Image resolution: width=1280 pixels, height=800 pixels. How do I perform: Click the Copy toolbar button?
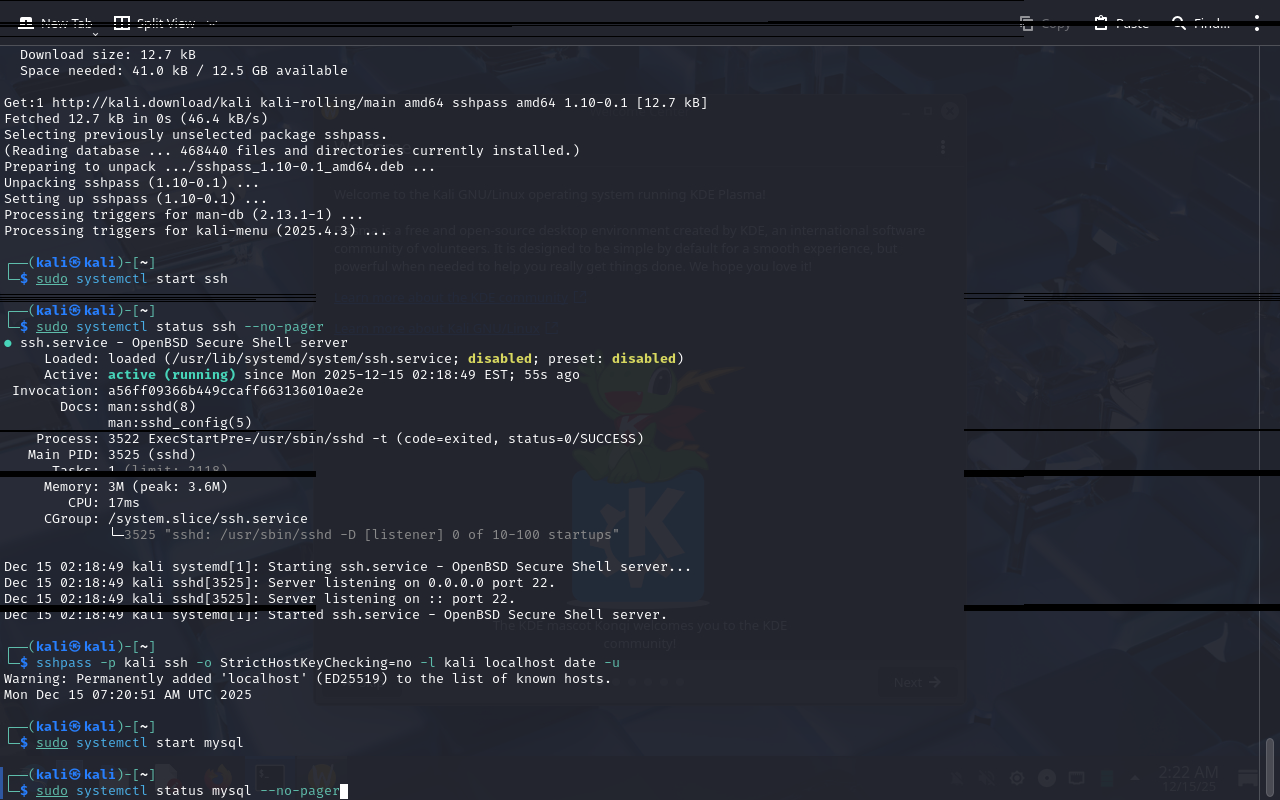pyautogui.click(x=1045, y=23)
